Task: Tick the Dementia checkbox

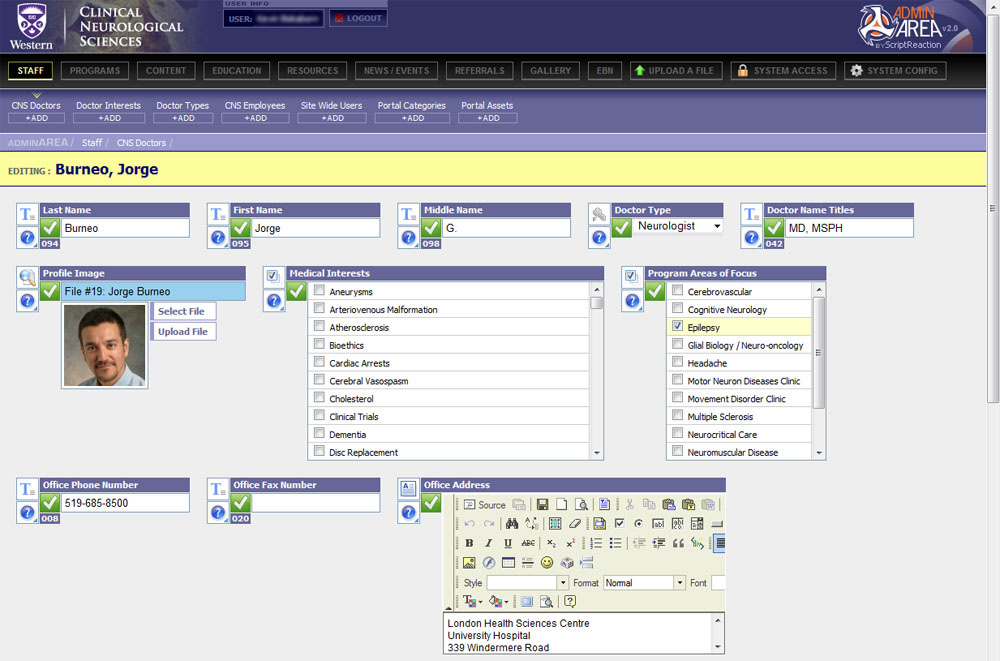Action: click(x=319, y=434)
